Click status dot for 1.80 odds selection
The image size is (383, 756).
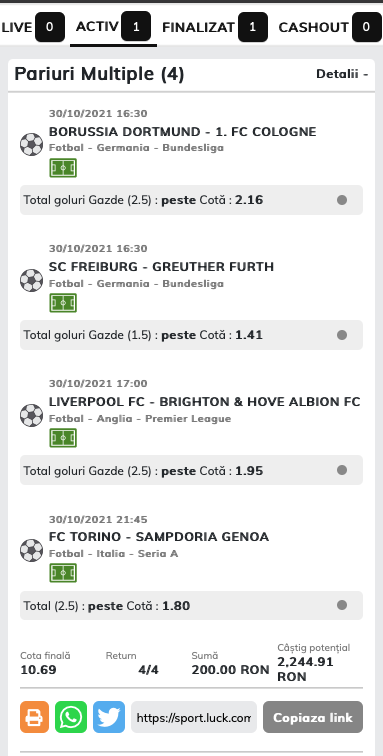point(342,605)
